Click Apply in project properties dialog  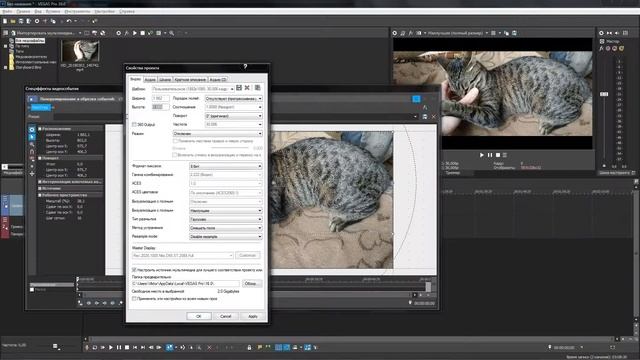[253, 316]
